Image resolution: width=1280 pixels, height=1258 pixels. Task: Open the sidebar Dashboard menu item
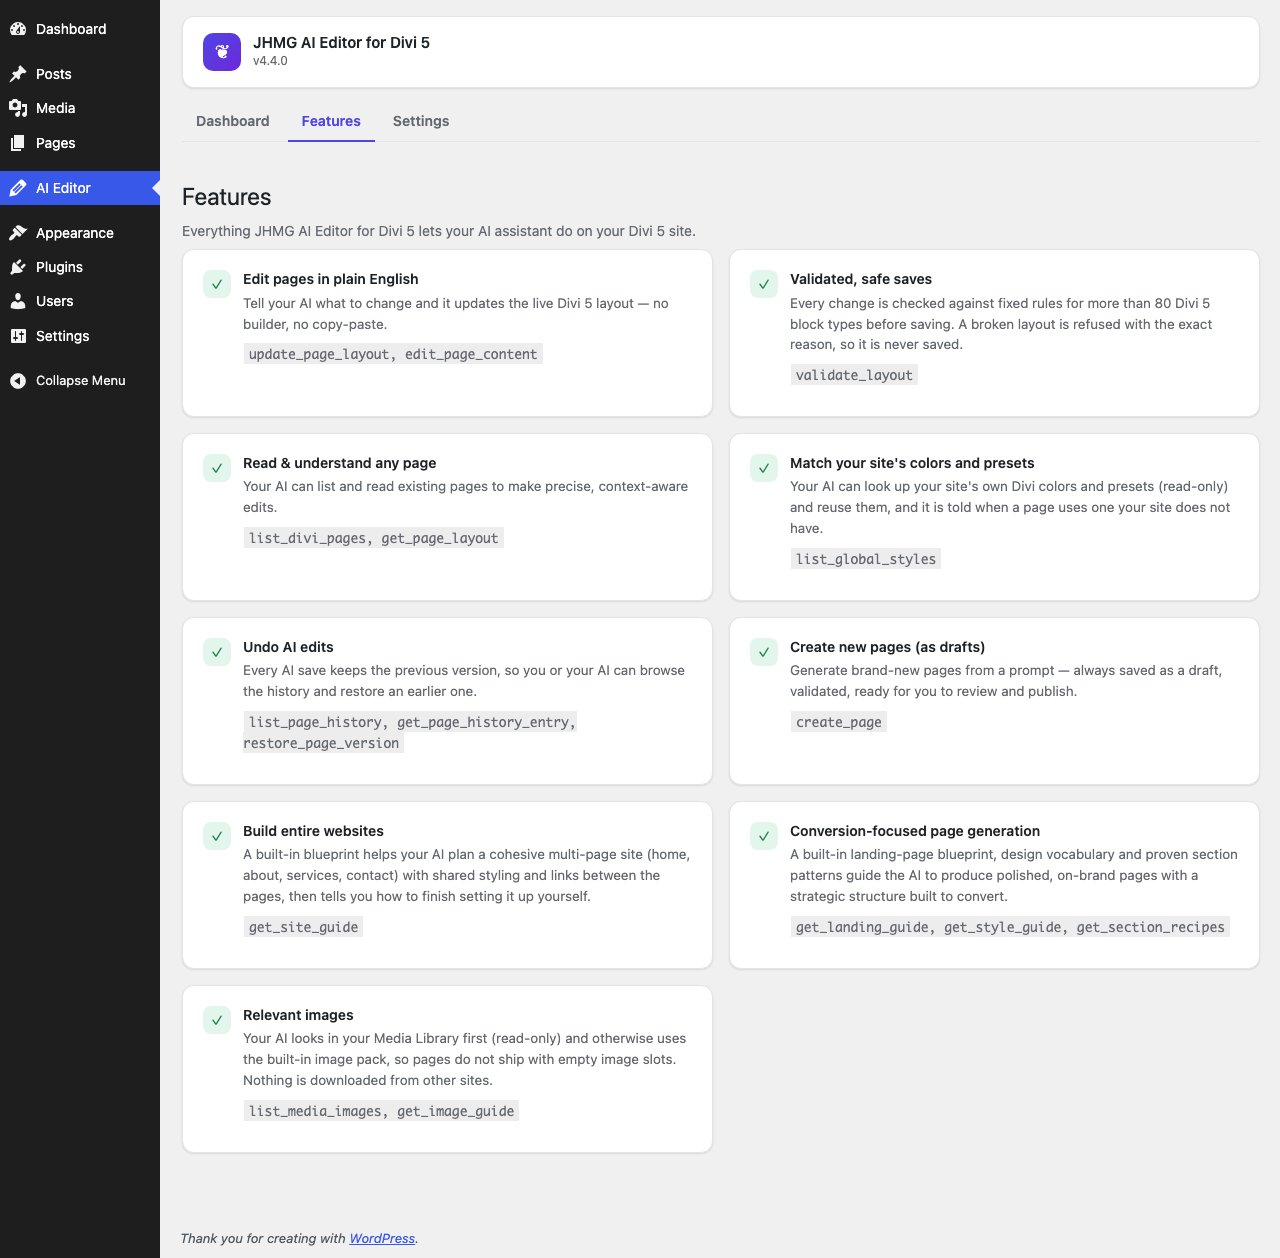coord(80,29)
